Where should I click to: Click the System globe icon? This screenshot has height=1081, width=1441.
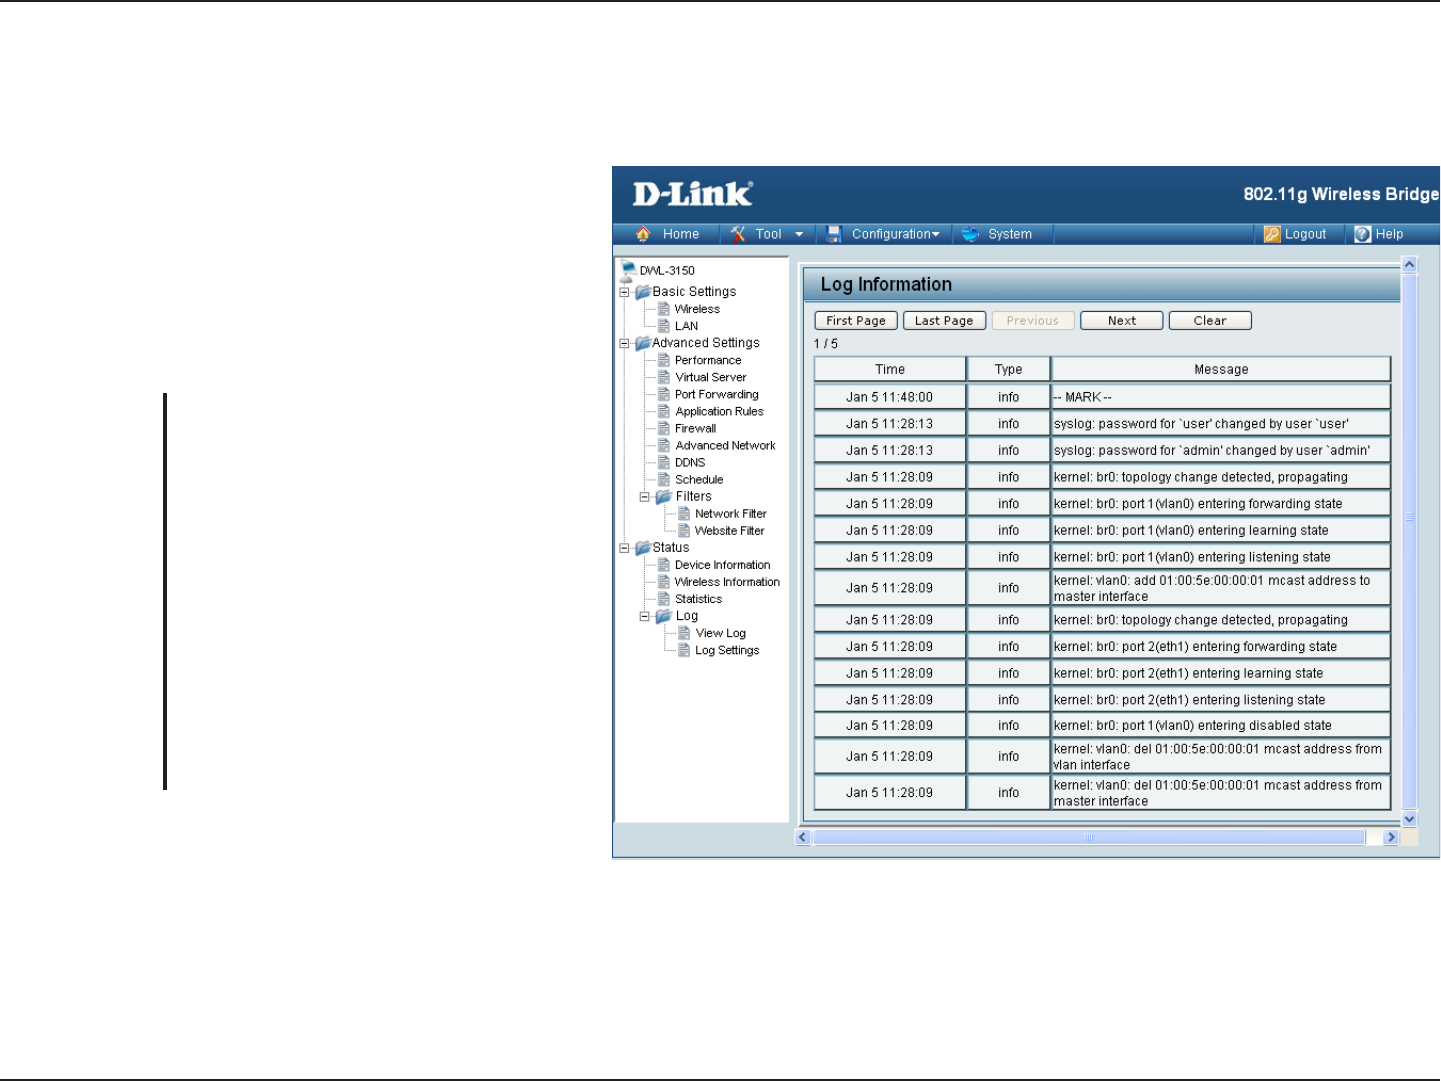tap(970, 234)
